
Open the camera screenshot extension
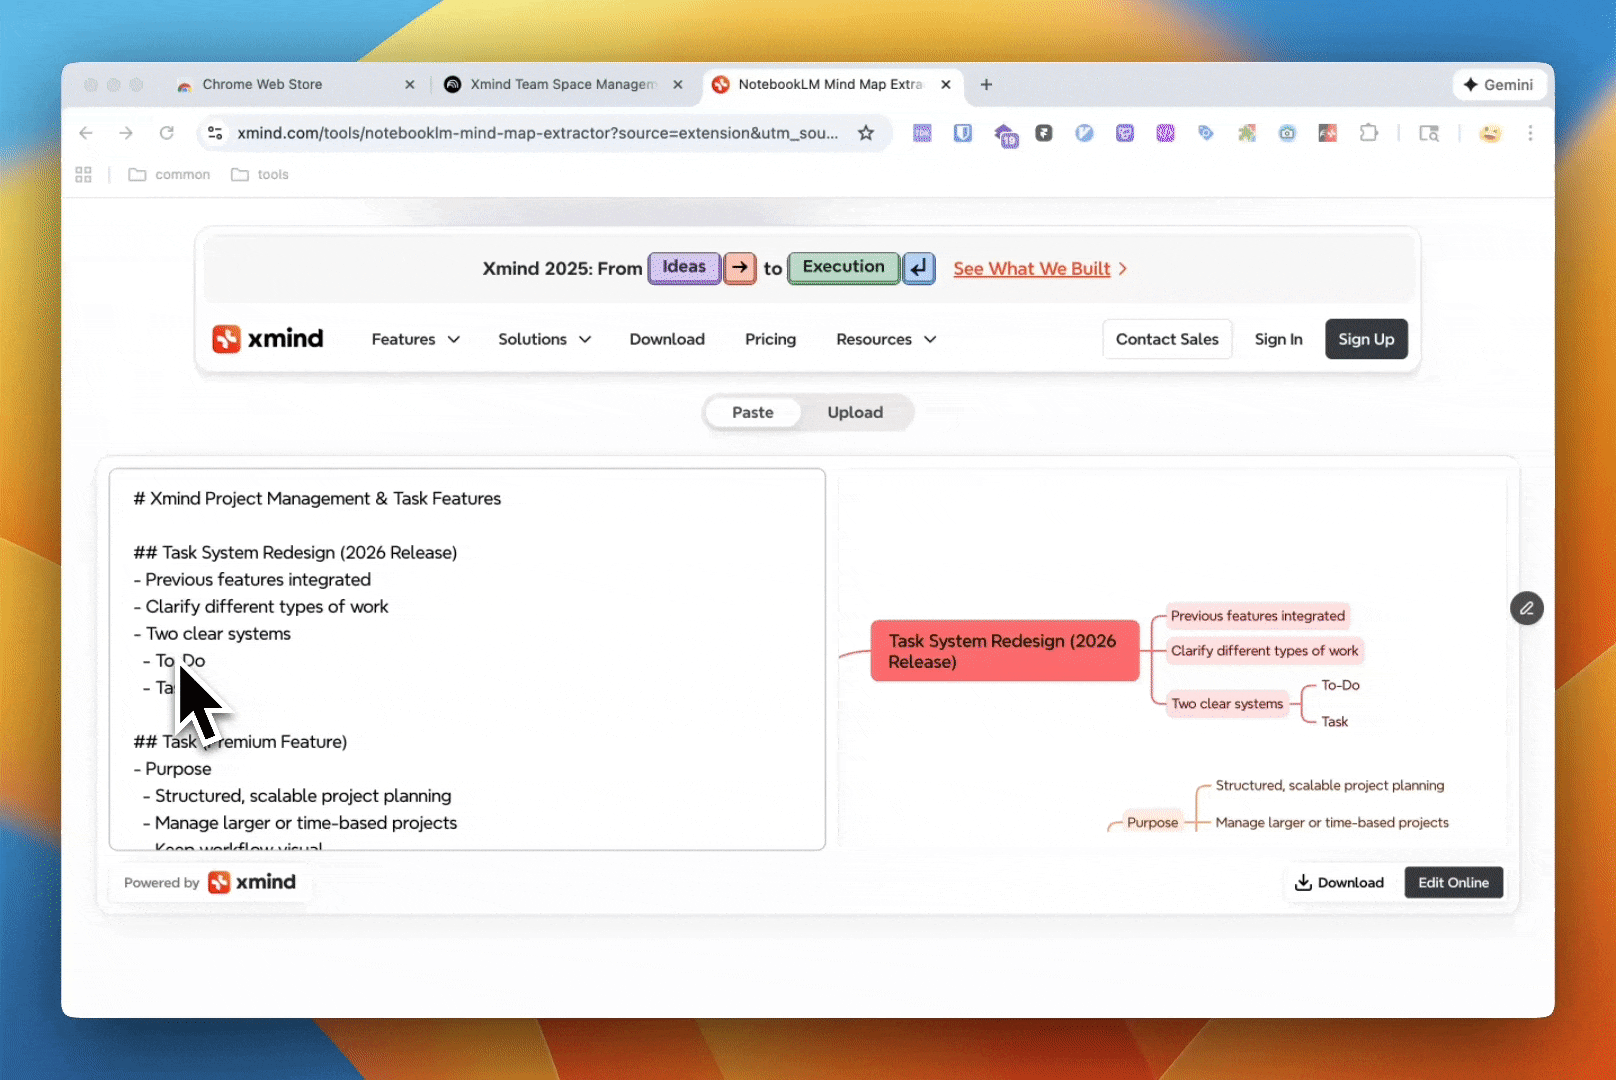[1287, 133]
